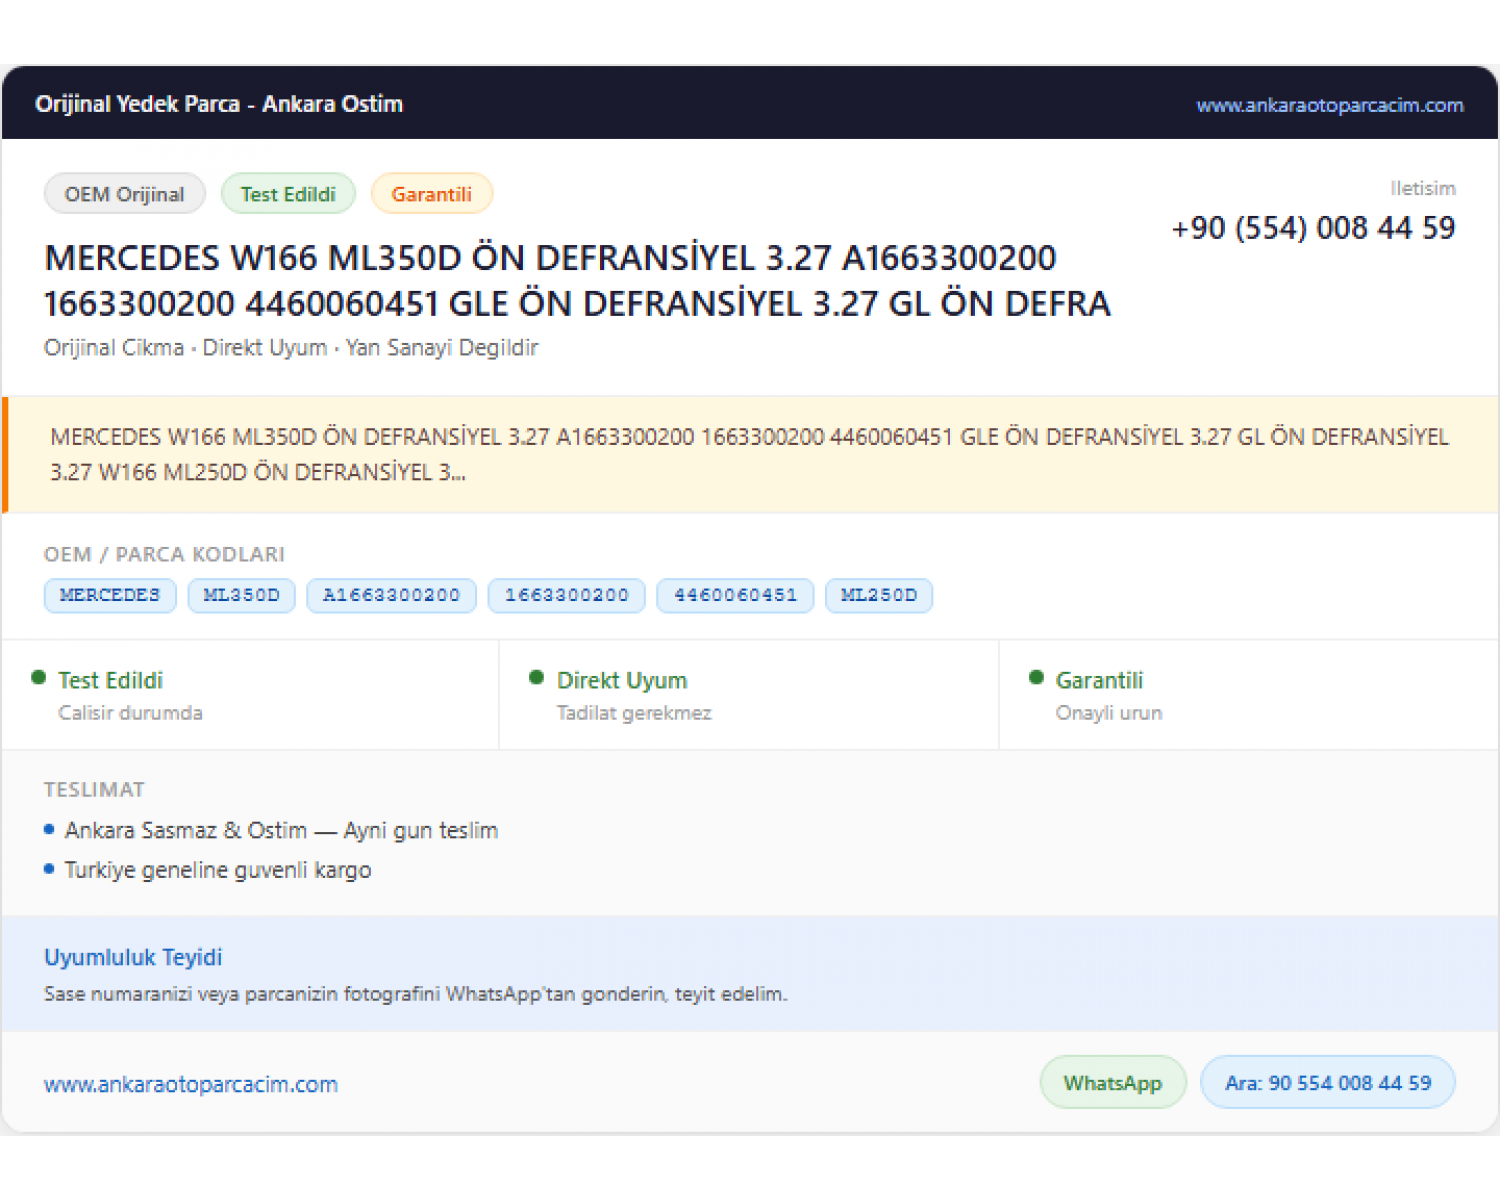Select the OEM Orijinal badge
The image size is (1500, 1200).
(x=125, y=194)
